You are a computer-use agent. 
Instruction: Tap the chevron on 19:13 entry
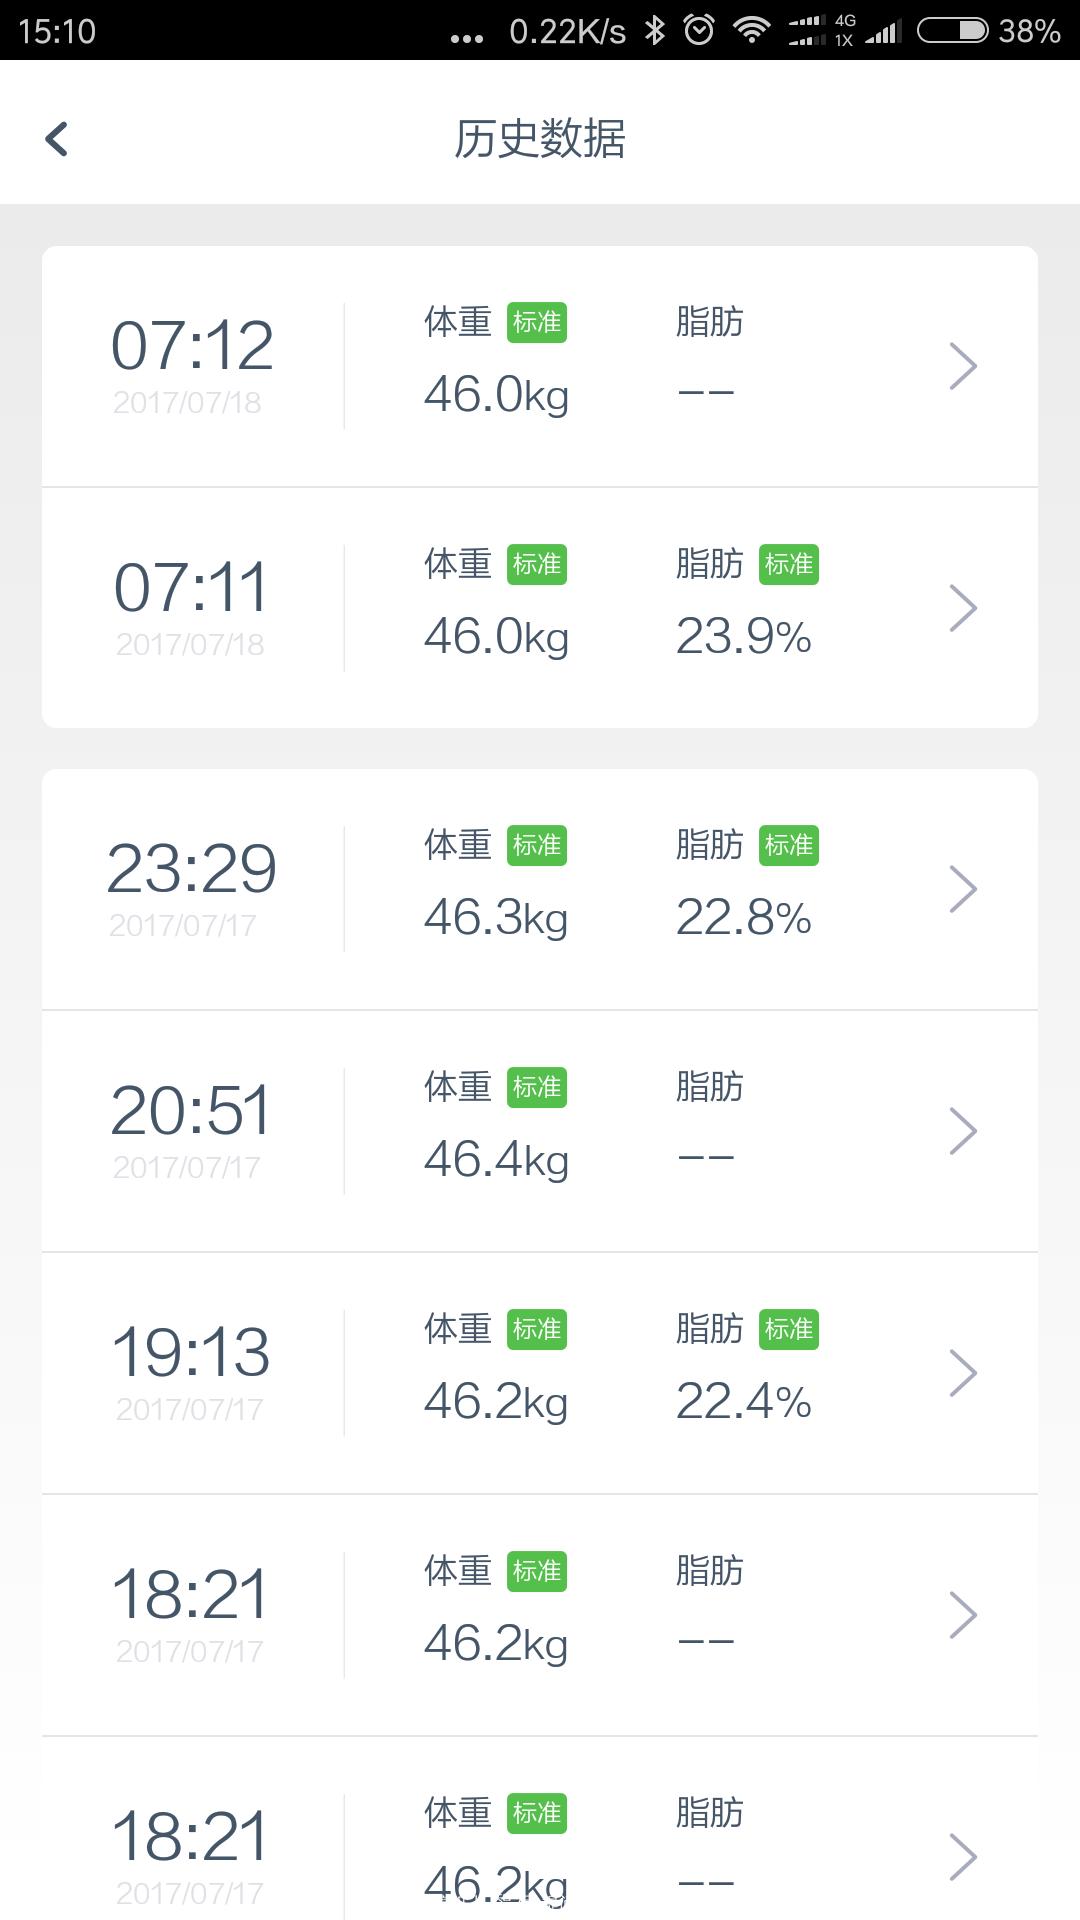[x=962, y=1373]
